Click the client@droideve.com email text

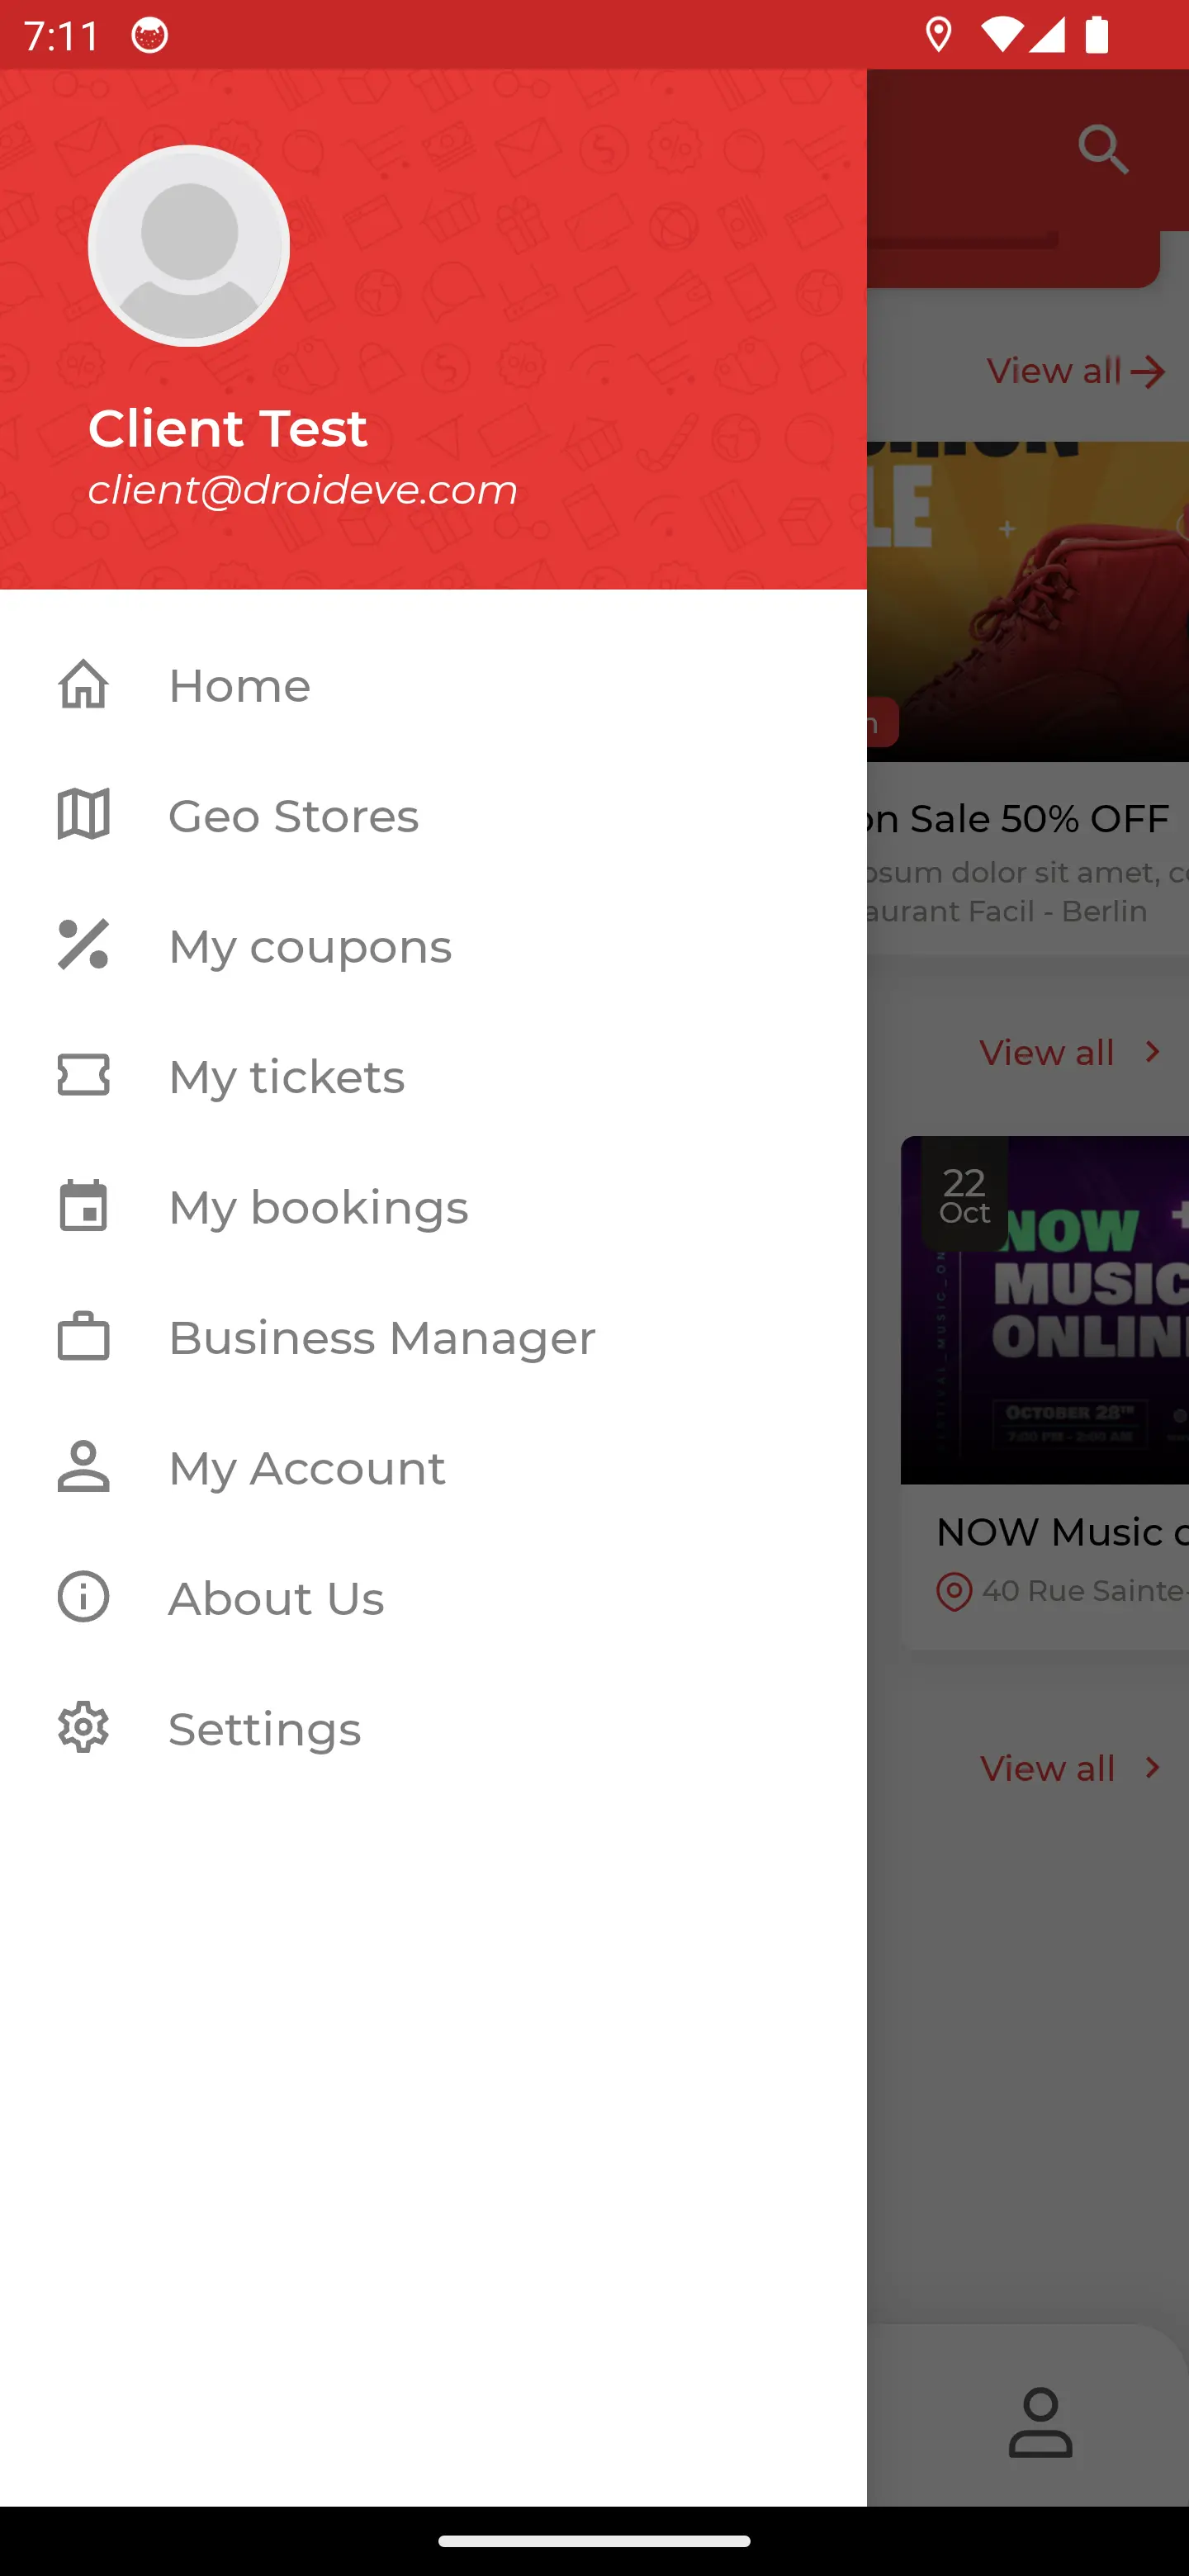(x=303, y=489)
